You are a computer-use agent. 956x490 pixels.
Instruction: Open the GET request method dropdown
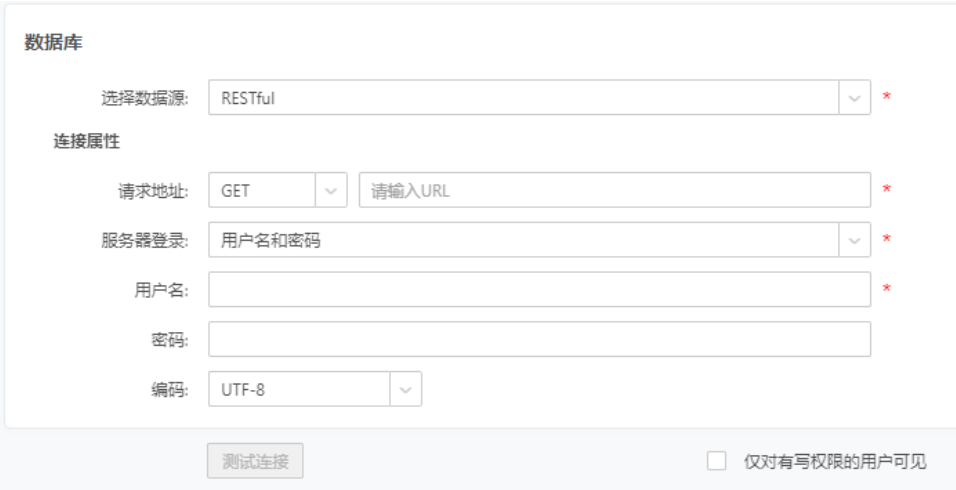pos(262,190)
